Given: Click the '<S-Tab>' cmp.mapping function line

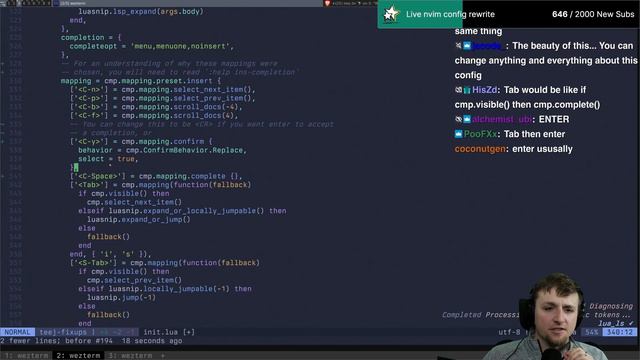Looking at the screenshot, I should [x=164, y=263].
